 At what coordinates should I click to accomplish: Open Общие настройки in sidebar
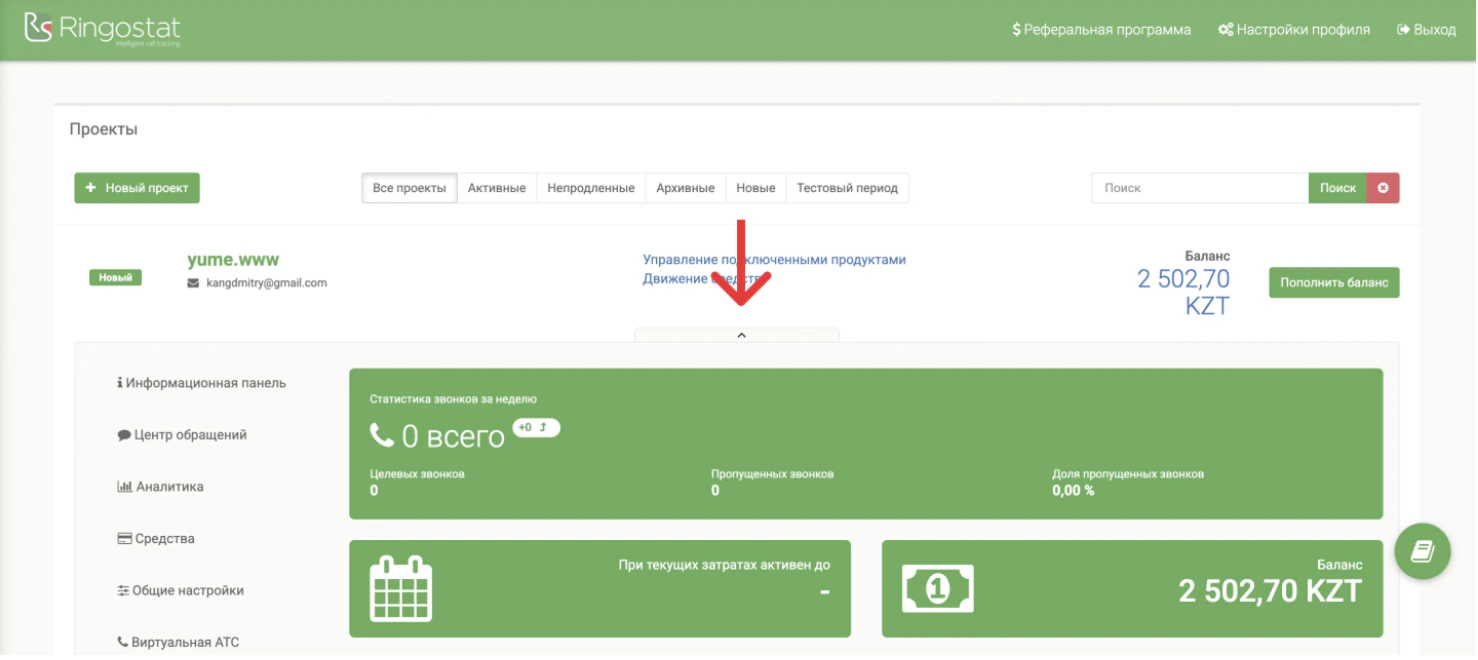pyautogui.click(x=180, y=591)
